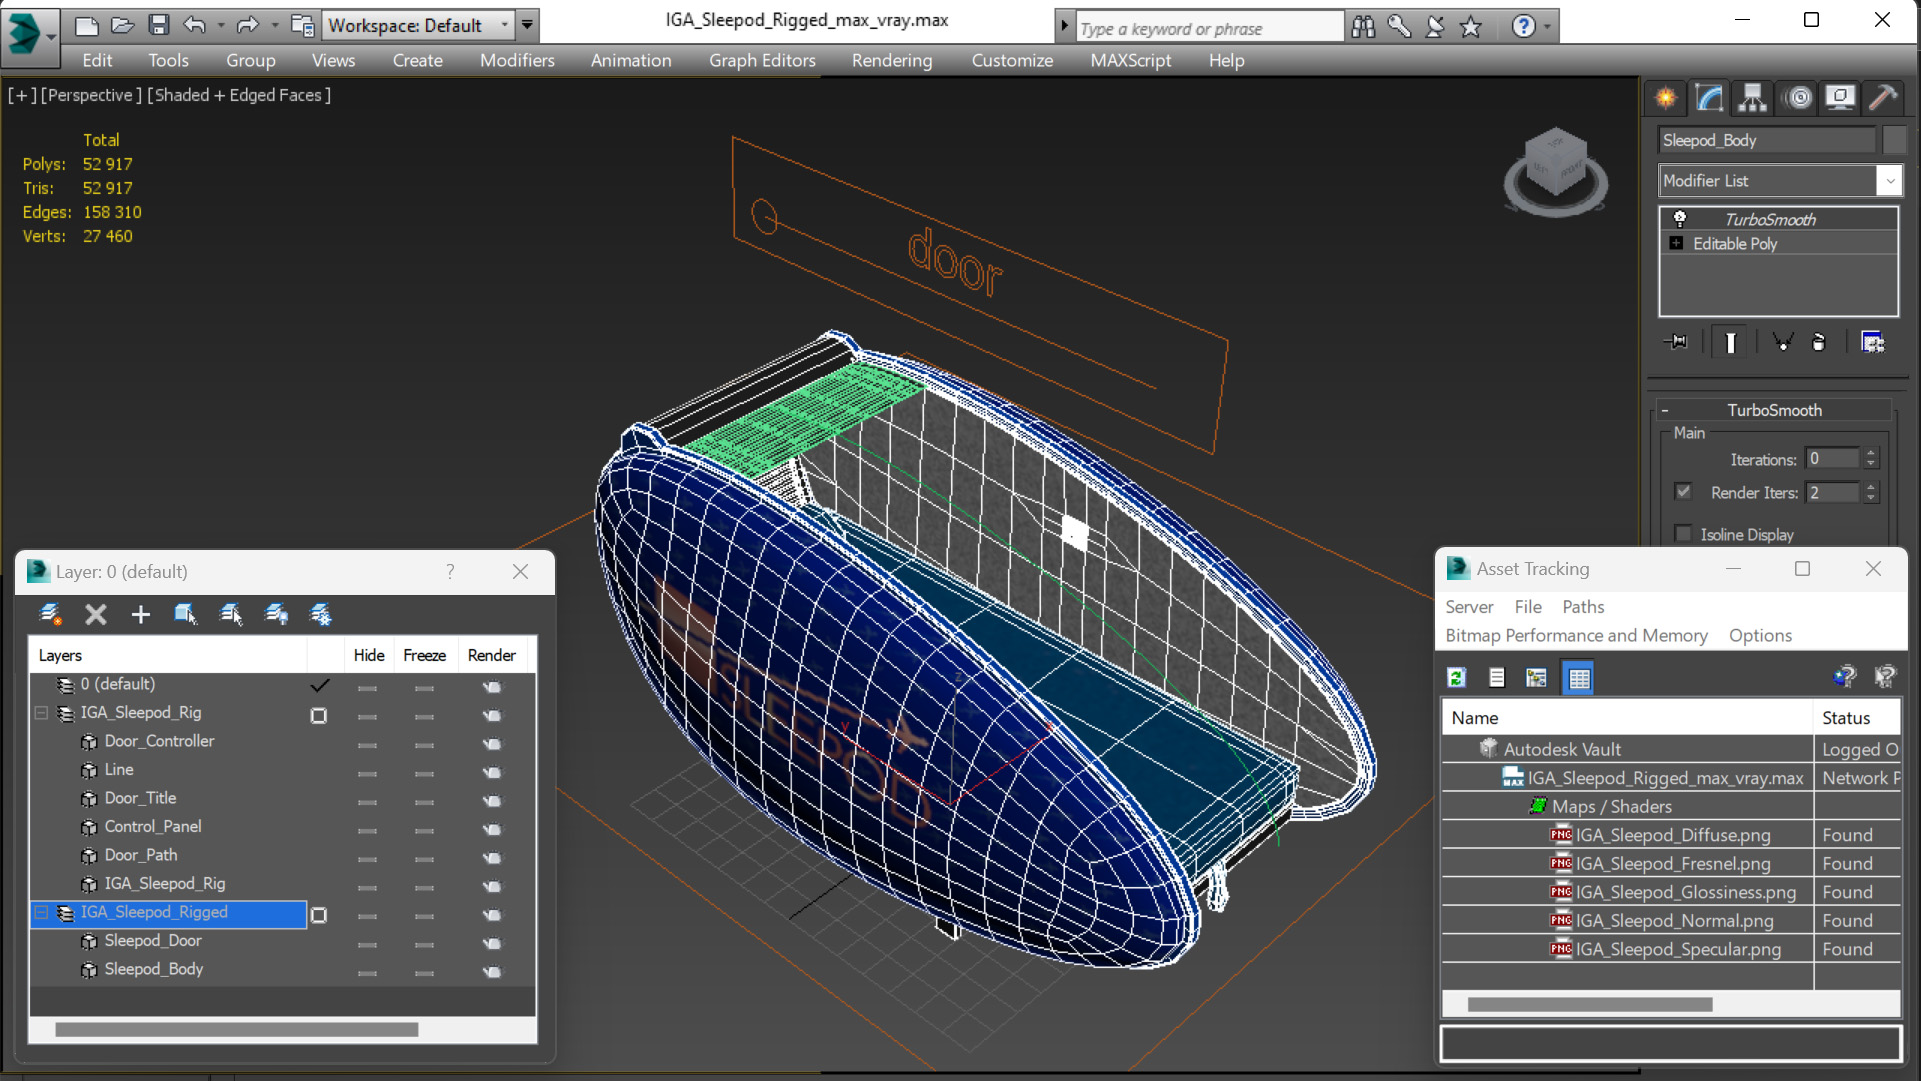
Task: Adjust the TurboSmooth Iterations stepper
Action: pos(1874,458)
